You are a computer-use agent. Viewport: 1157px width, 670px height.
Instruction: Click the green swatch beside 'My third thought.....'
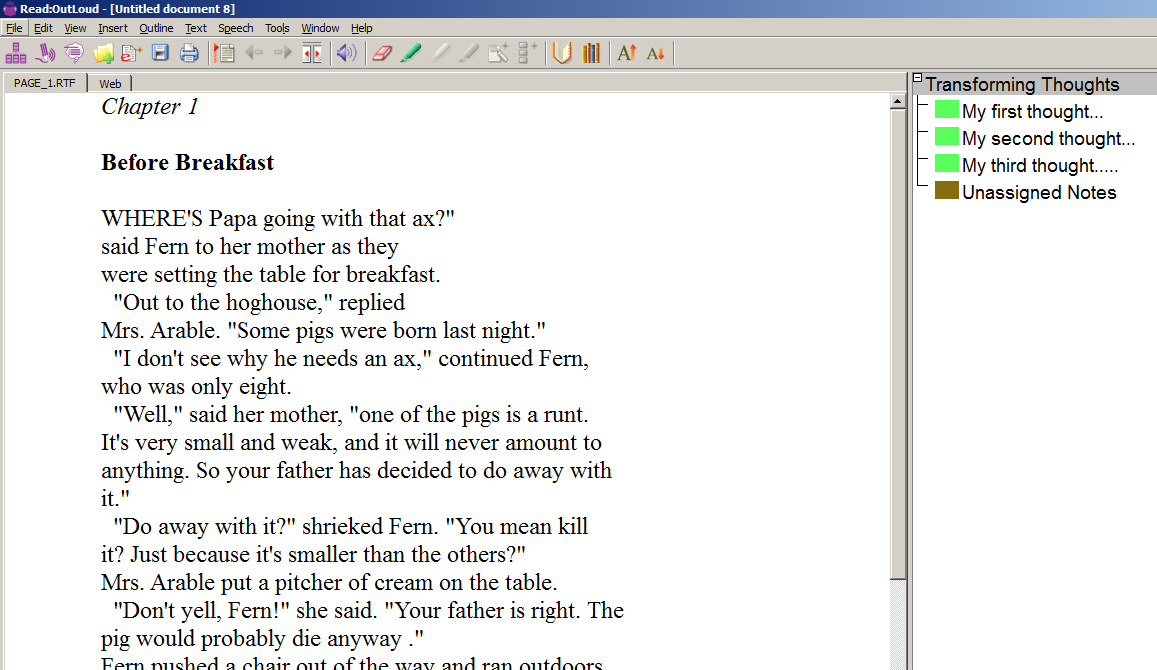947,163
